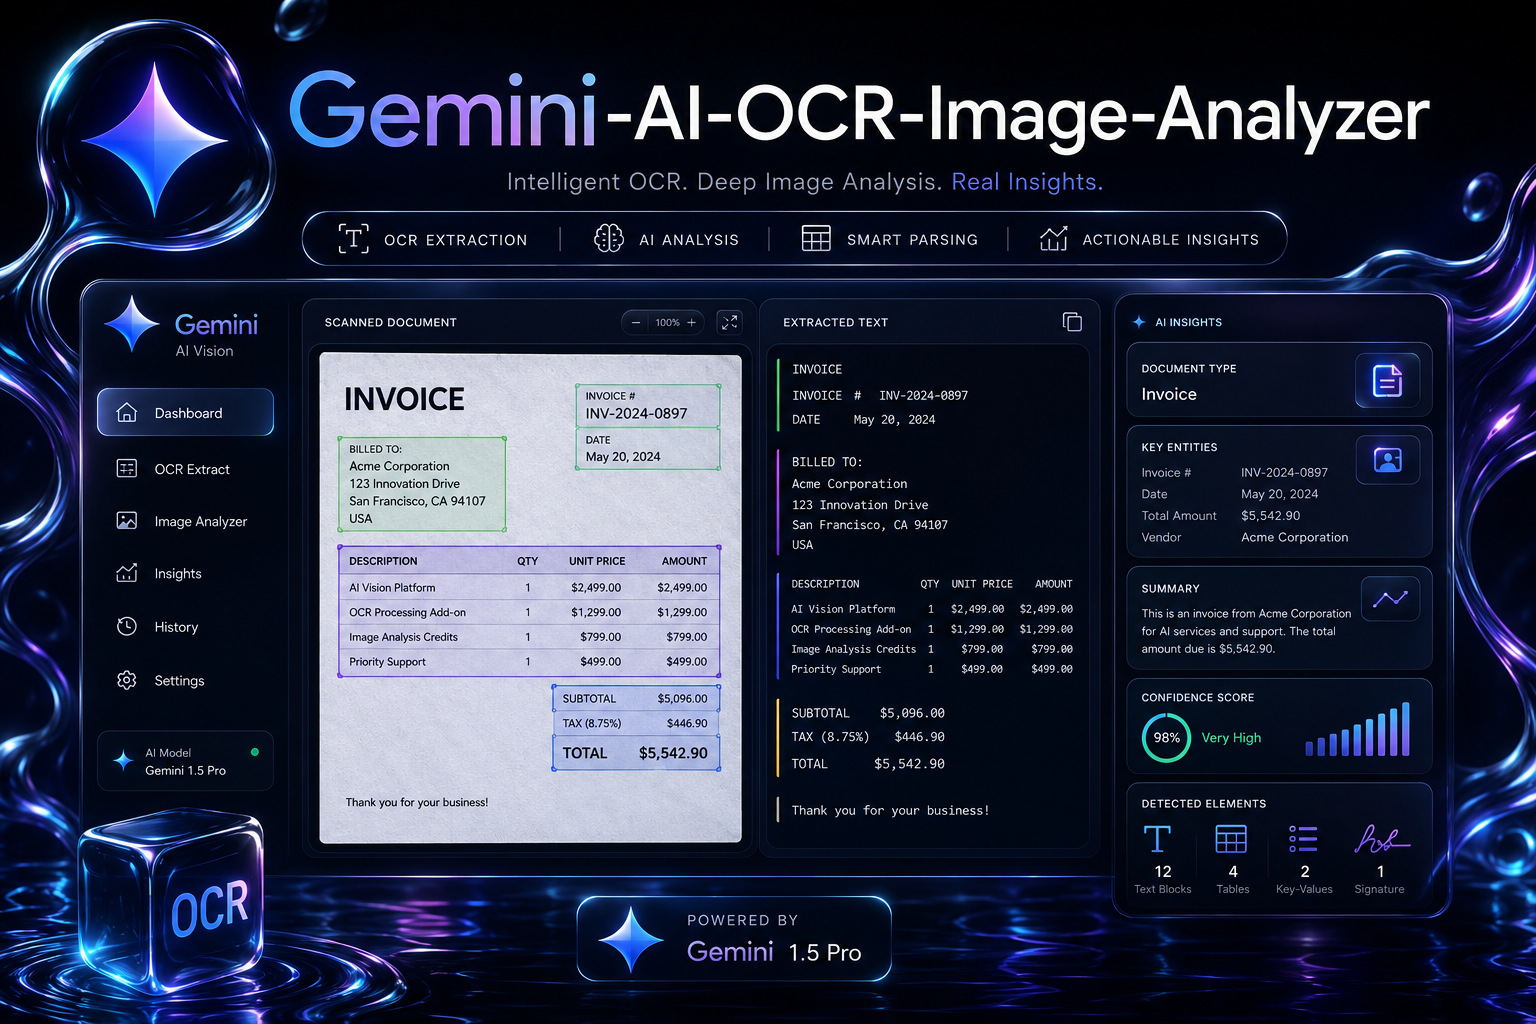Click the OCR Extract list icon
Screen dimensions: 1536x1024
(127, 468)
